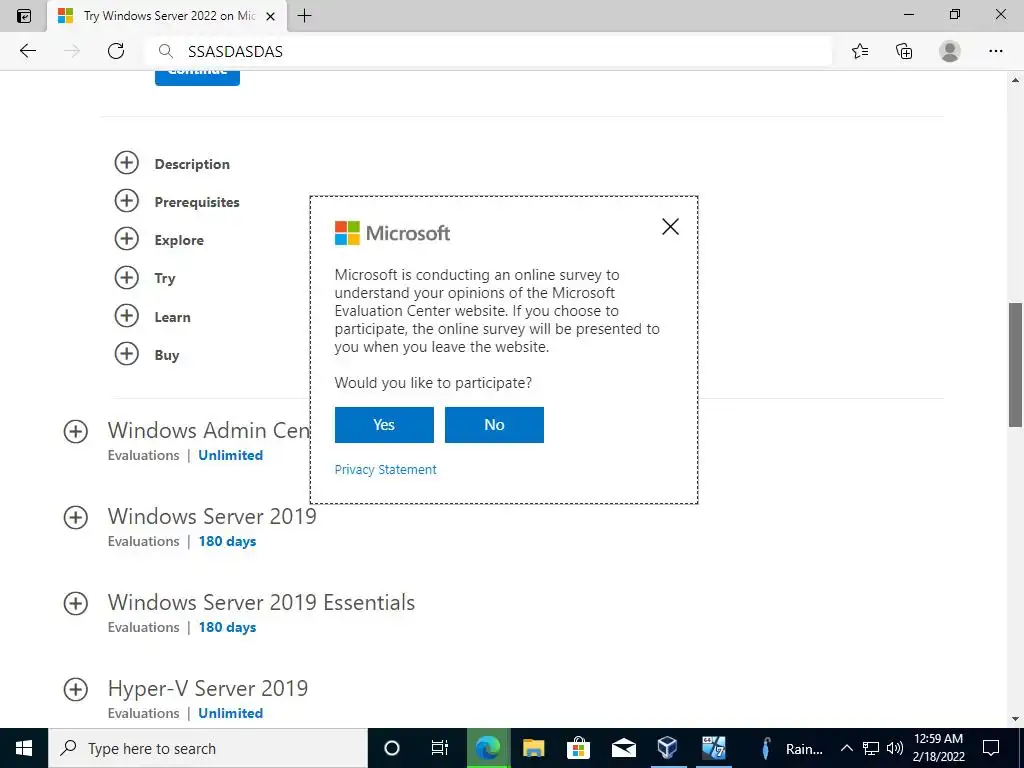Viewport: 1024px width, 768px height.
Task: Click the browser back arrow
Action: 27,51
